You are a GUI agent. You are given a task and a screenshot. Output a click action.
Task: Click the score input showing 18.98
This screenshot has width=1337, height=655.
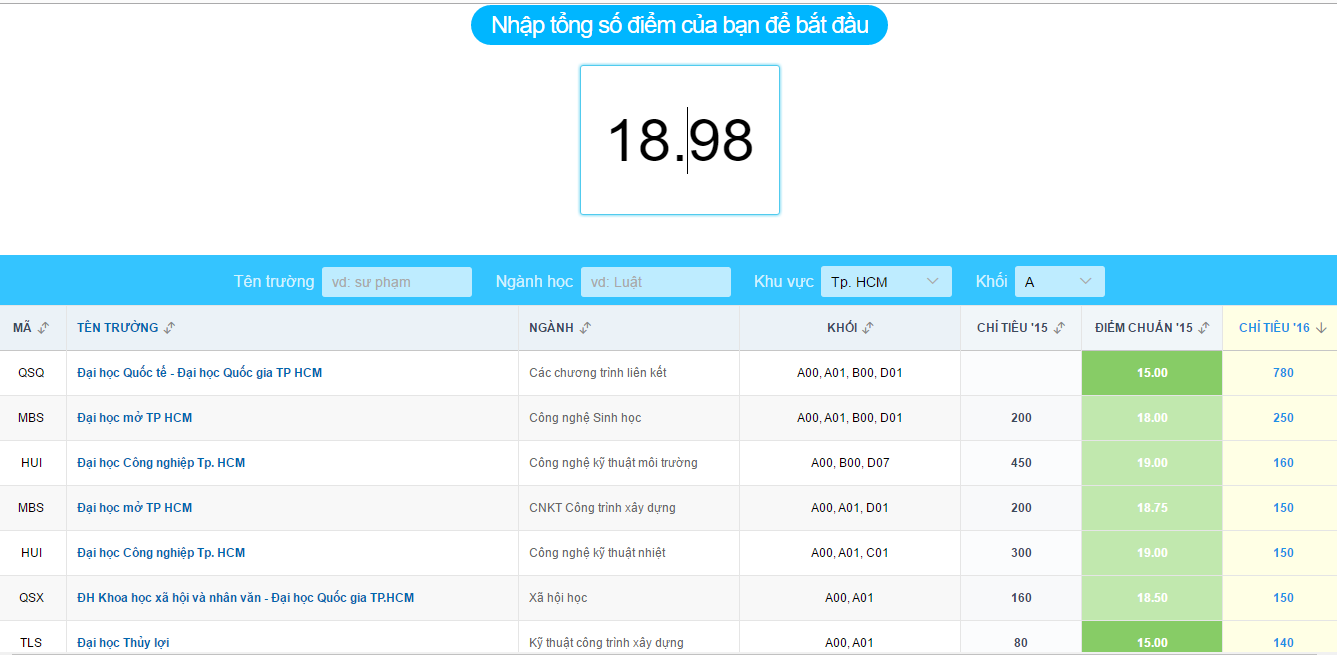[680, 139]
